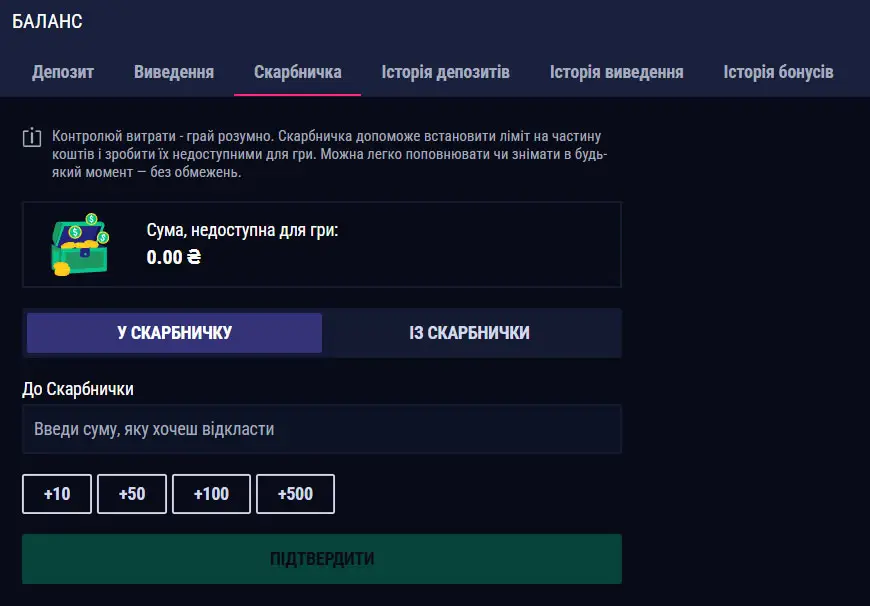The height and width of the screenshot is (606, 870).
Task: Click the amount input field
Action: pyautogui.click(x=322, y=429)
